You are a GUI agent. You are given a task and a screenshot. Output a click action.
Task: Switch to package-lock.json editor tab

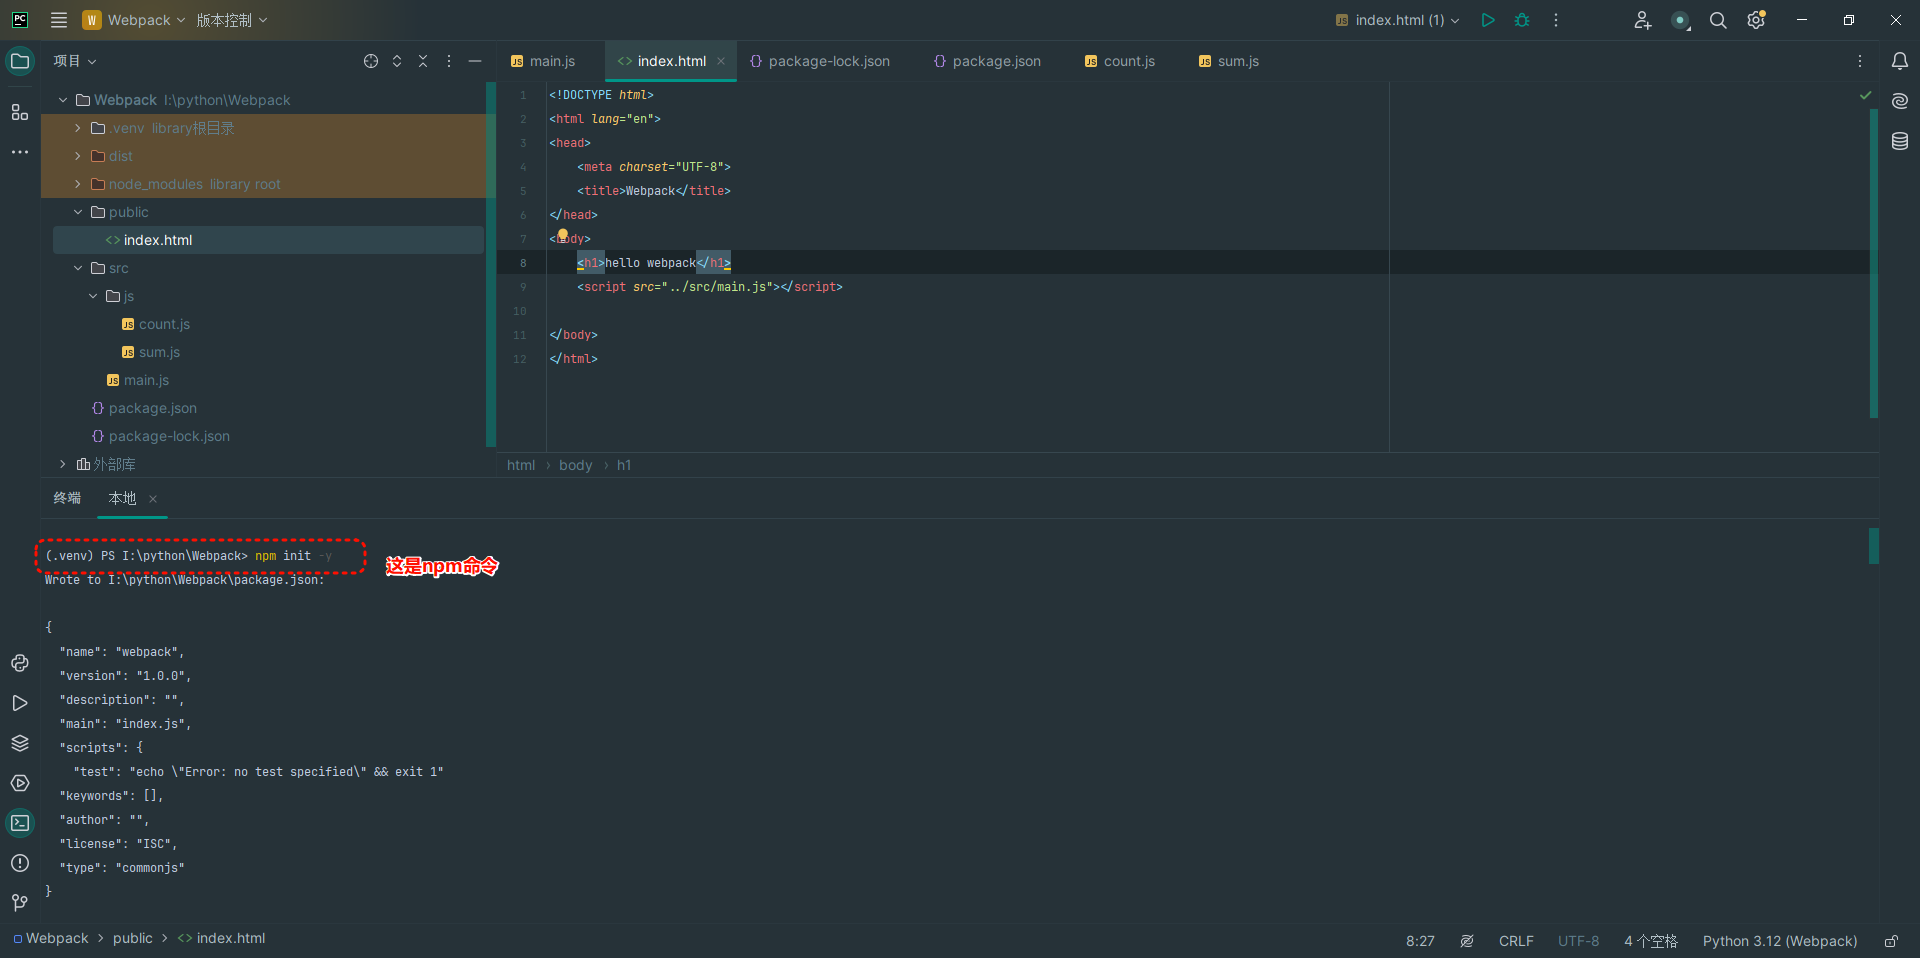coord(820,61)
